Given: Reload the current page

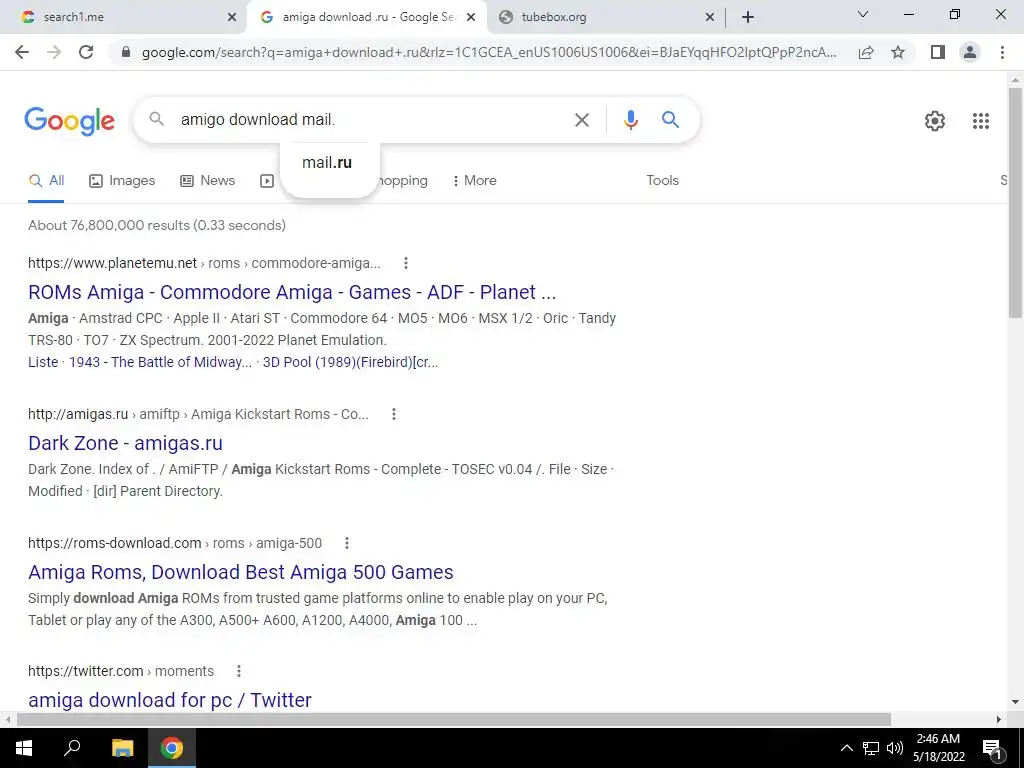Looking at the screenshot, I should pos(86,52).
